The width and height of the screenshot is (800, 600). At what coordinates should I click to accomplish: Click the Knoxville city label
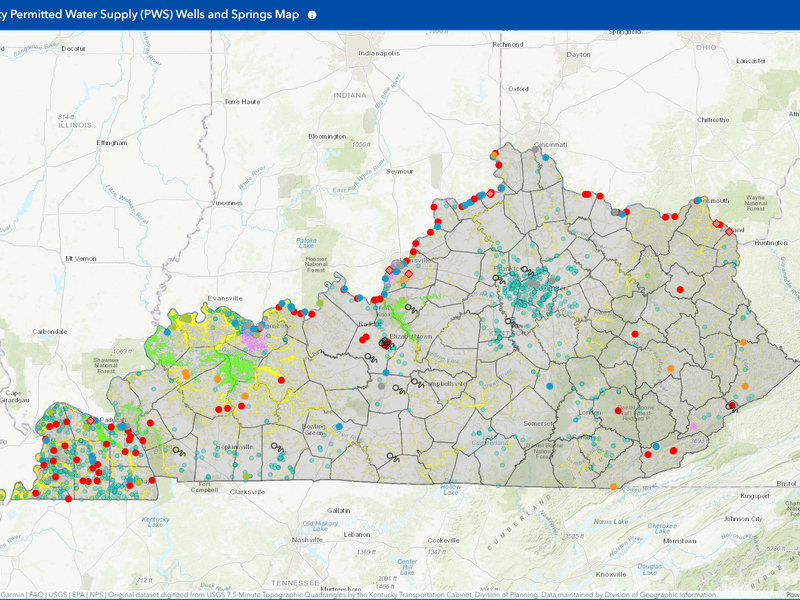click(611, 574)
